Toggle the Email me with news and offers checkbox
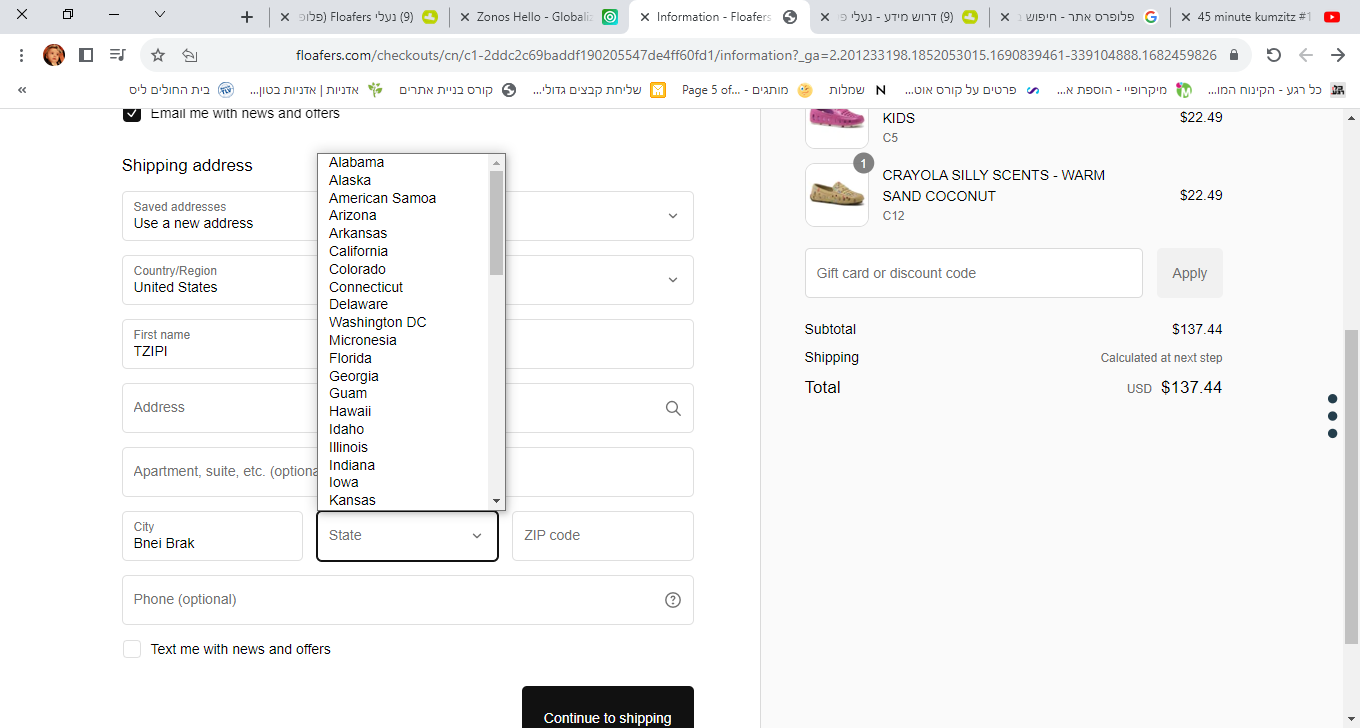This screenshot has width=1360, height=728. coord(132,113)
